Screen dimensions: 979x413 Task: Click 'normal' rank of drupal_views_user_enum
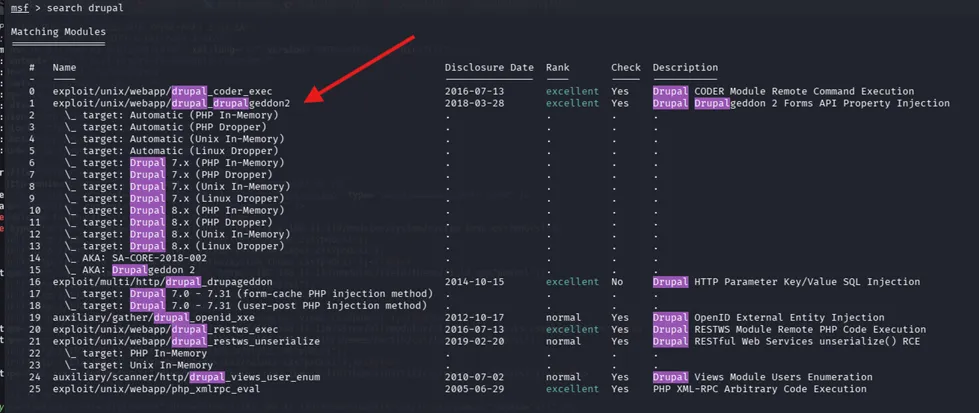(x=563, y=377)
